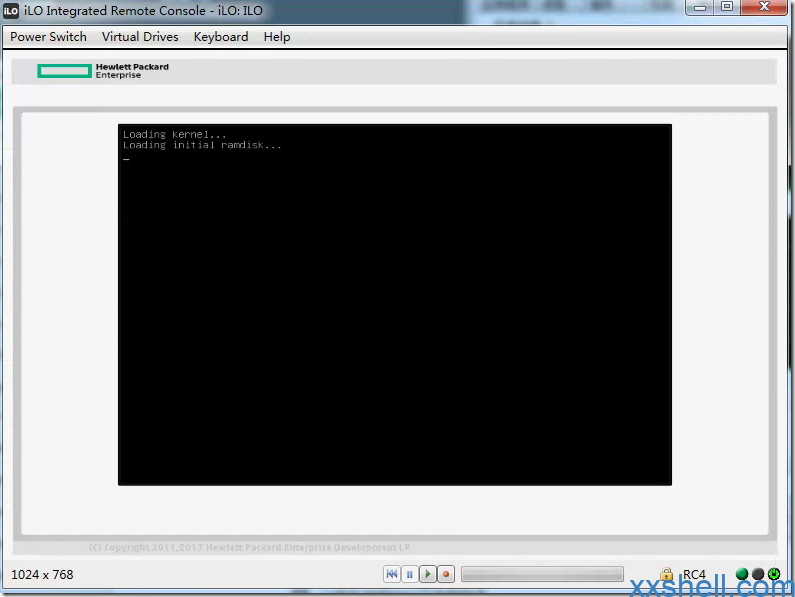Screen dimensions: 795x597
Task: Expand the Keyboard menu
Action: pos(221,37)
